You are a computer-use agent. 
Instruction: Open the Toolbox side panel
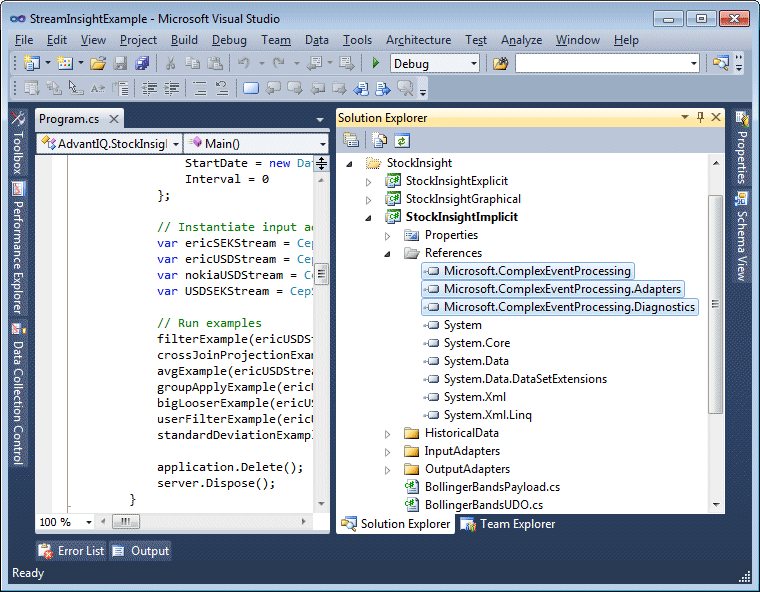point(17,145)
